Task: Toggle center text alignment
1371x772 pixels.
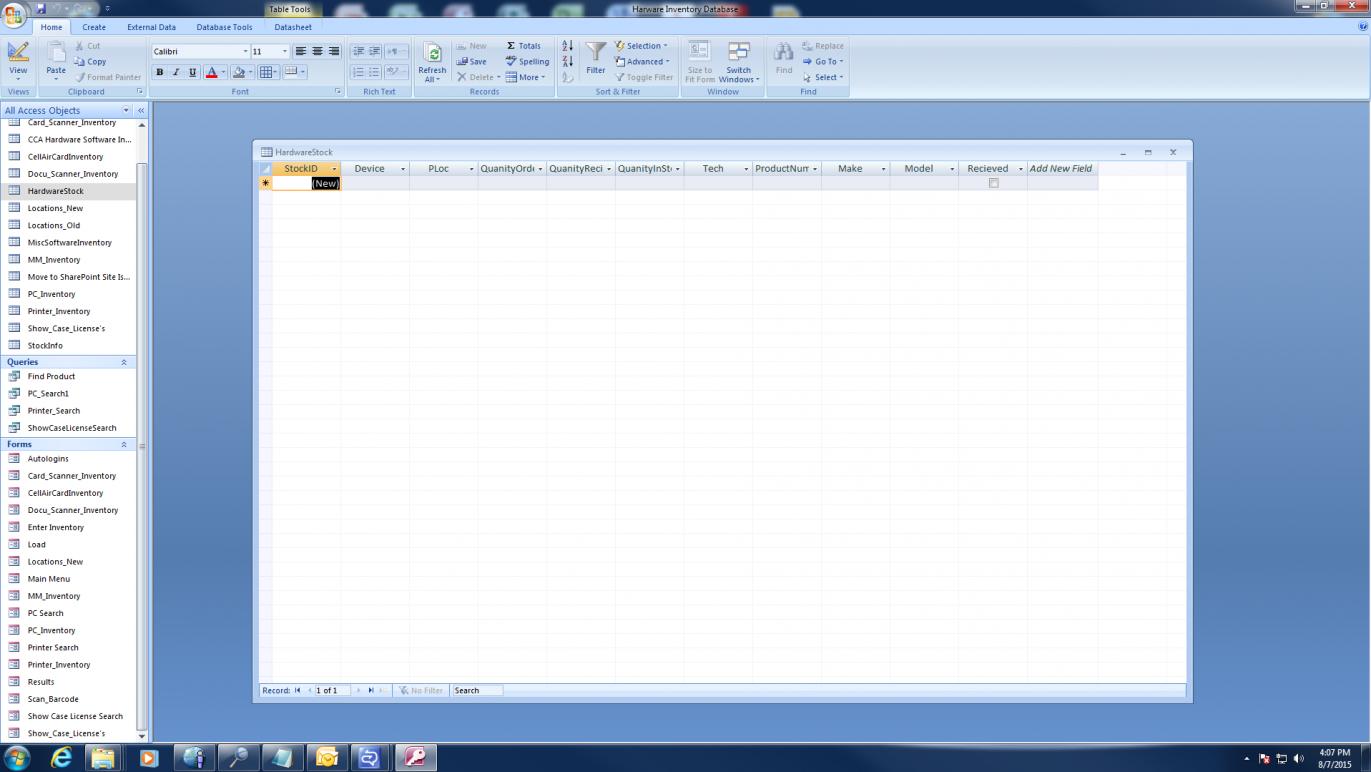Action: tap(317, 51)
